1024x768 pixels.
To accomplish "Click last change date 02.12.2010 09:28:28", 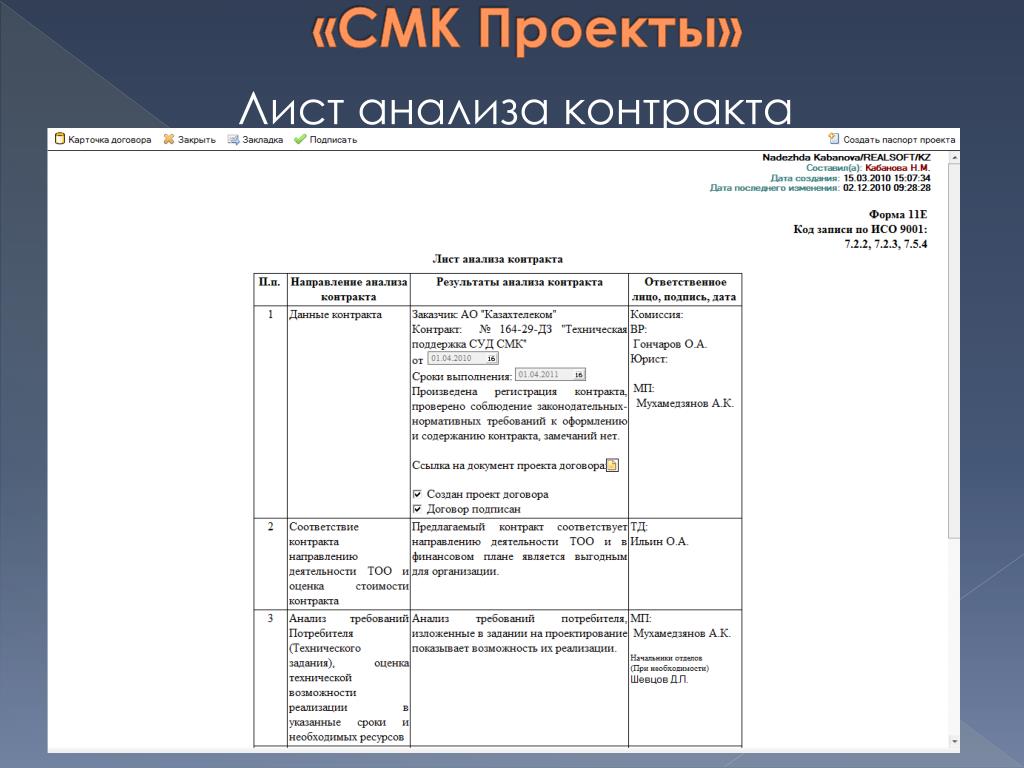I will (x=887, y=187).
